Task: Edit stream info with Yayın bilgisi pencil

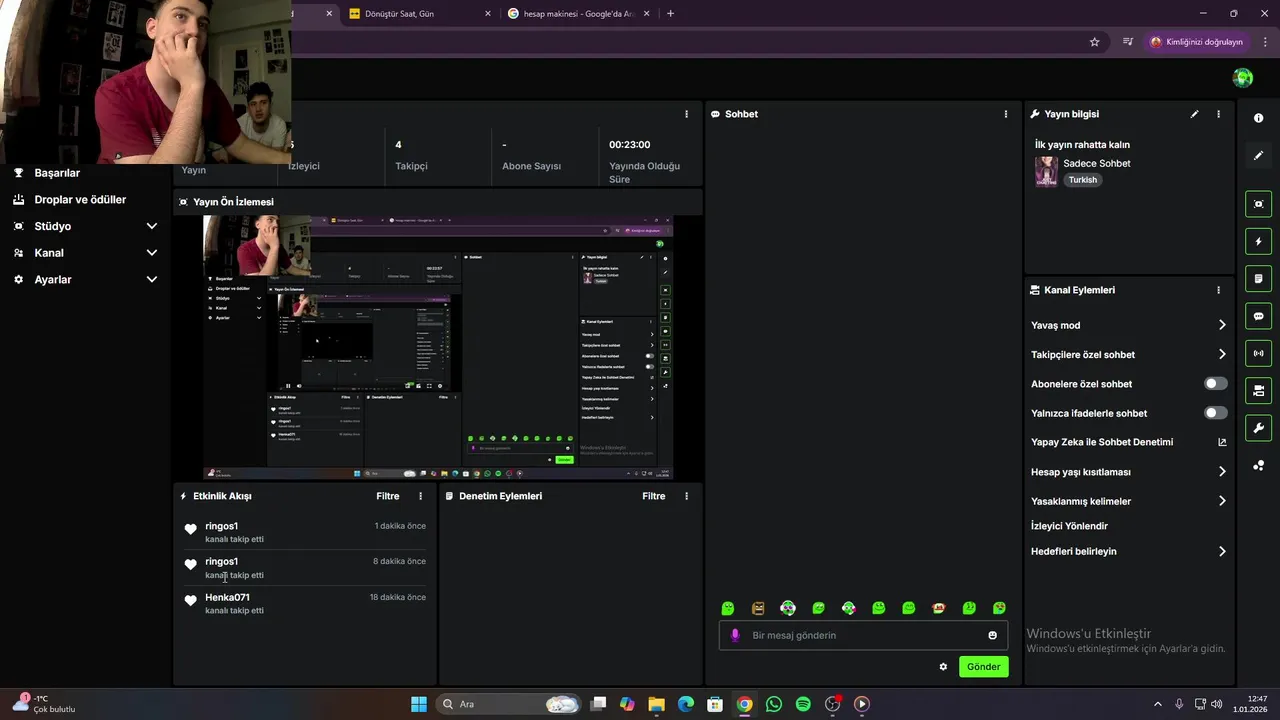Action: tap(1194, 114)
